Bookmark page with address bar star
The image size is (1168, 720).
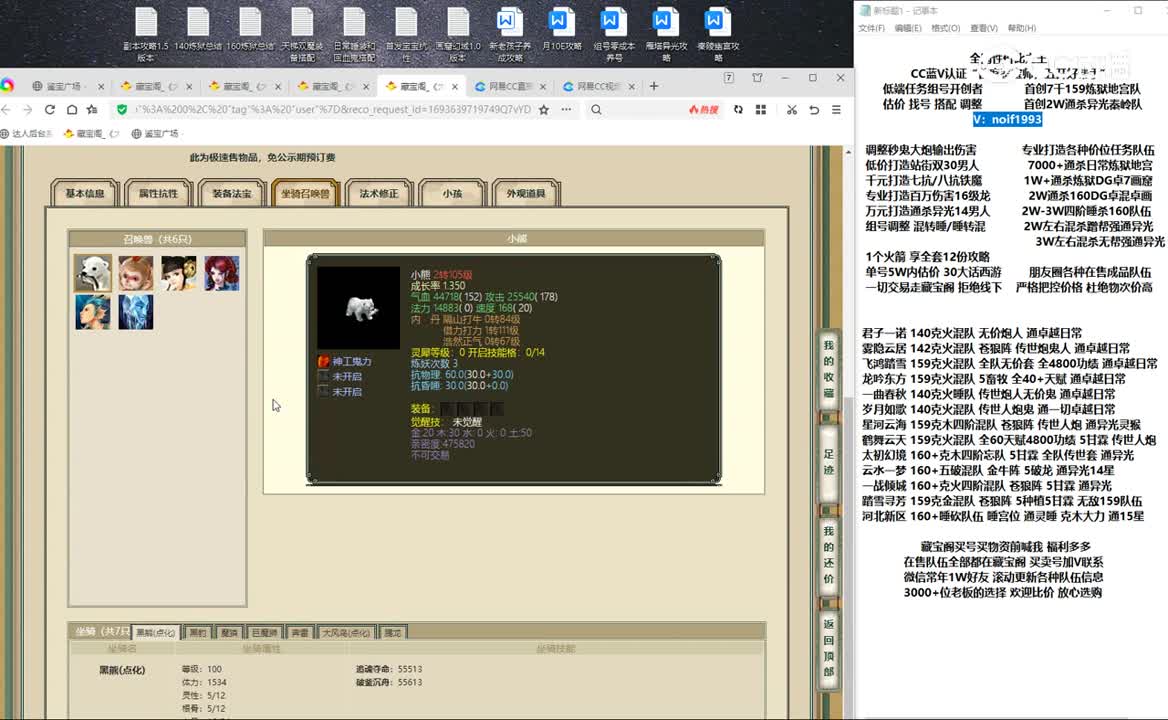pos(544,109)
